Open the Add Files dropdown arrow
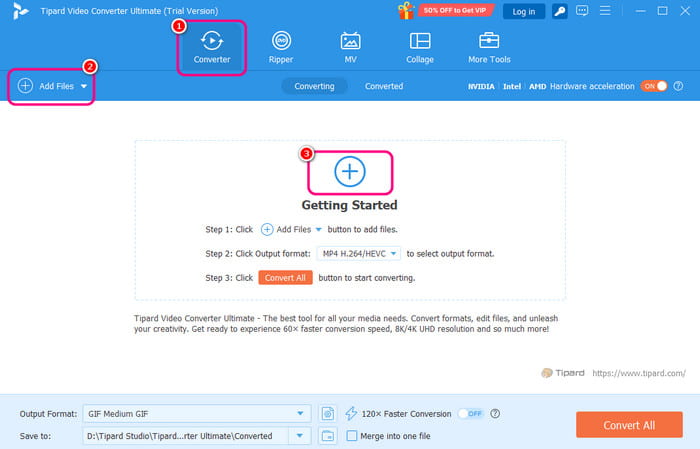The width and height of the screenshot is (700, 449). point(84,87)
